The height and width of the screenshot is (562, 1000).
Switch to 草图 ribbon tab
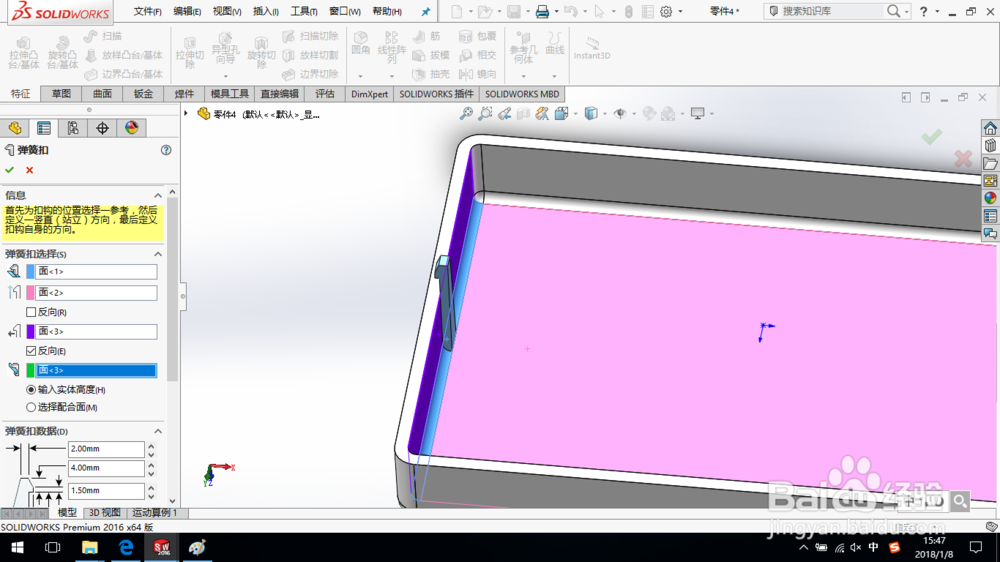point(61,94)
